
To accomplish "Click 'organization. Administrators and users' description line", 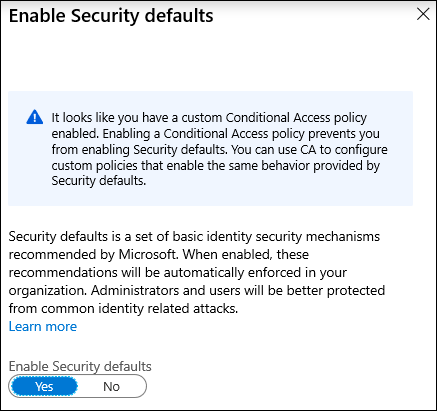I will 197,290.
